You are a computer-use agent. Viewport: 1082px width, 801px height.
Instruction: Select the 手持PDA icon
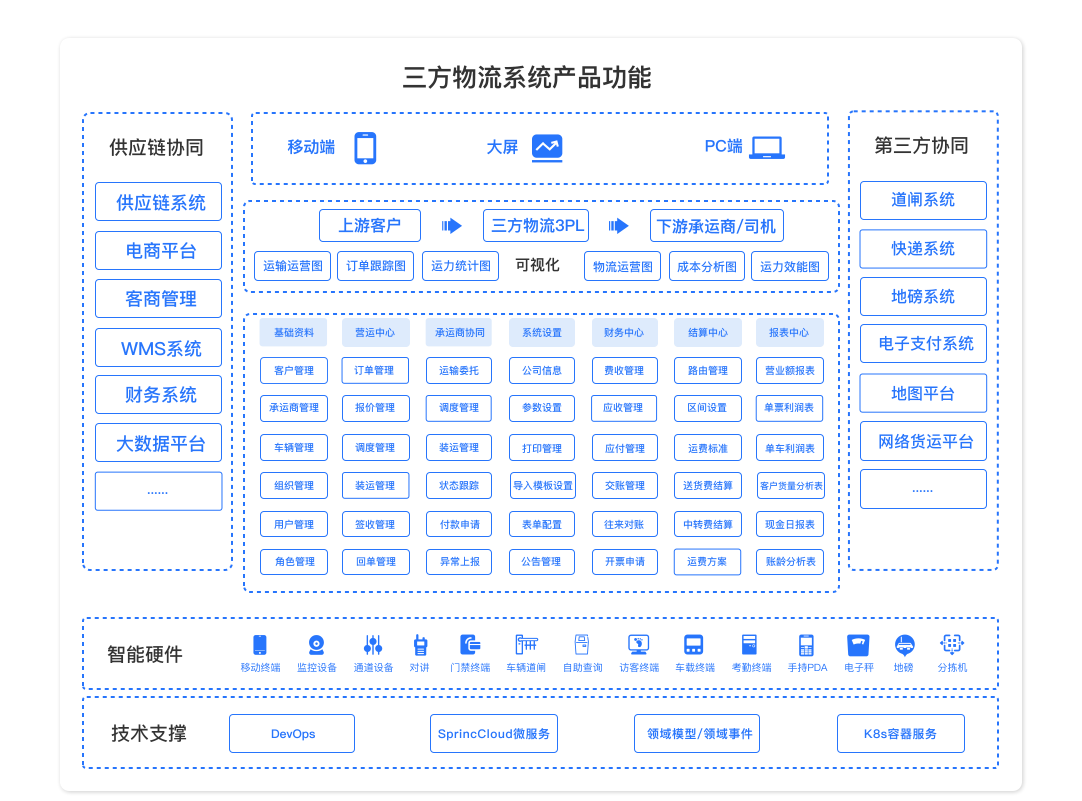[x=806, y=644]
